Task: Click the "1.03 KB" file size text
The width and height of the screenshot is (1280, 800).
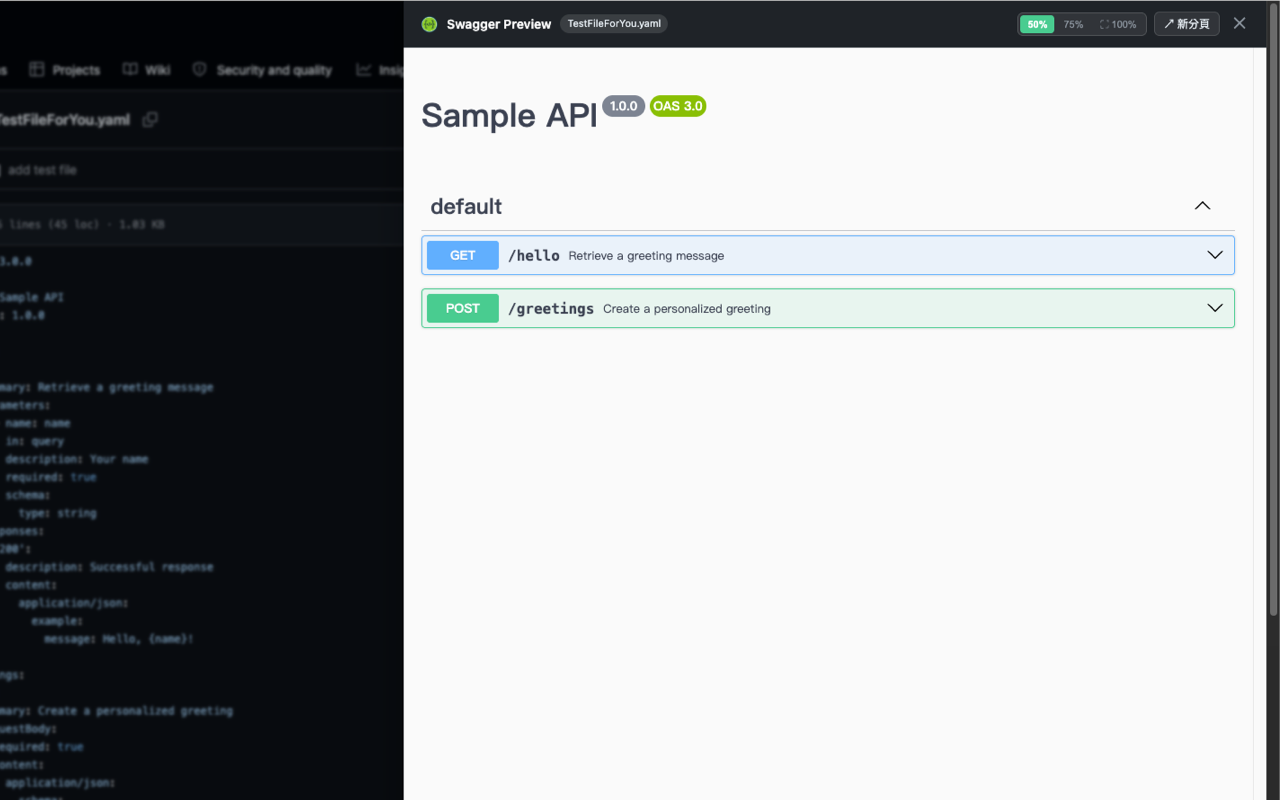Action: point(141,225)
